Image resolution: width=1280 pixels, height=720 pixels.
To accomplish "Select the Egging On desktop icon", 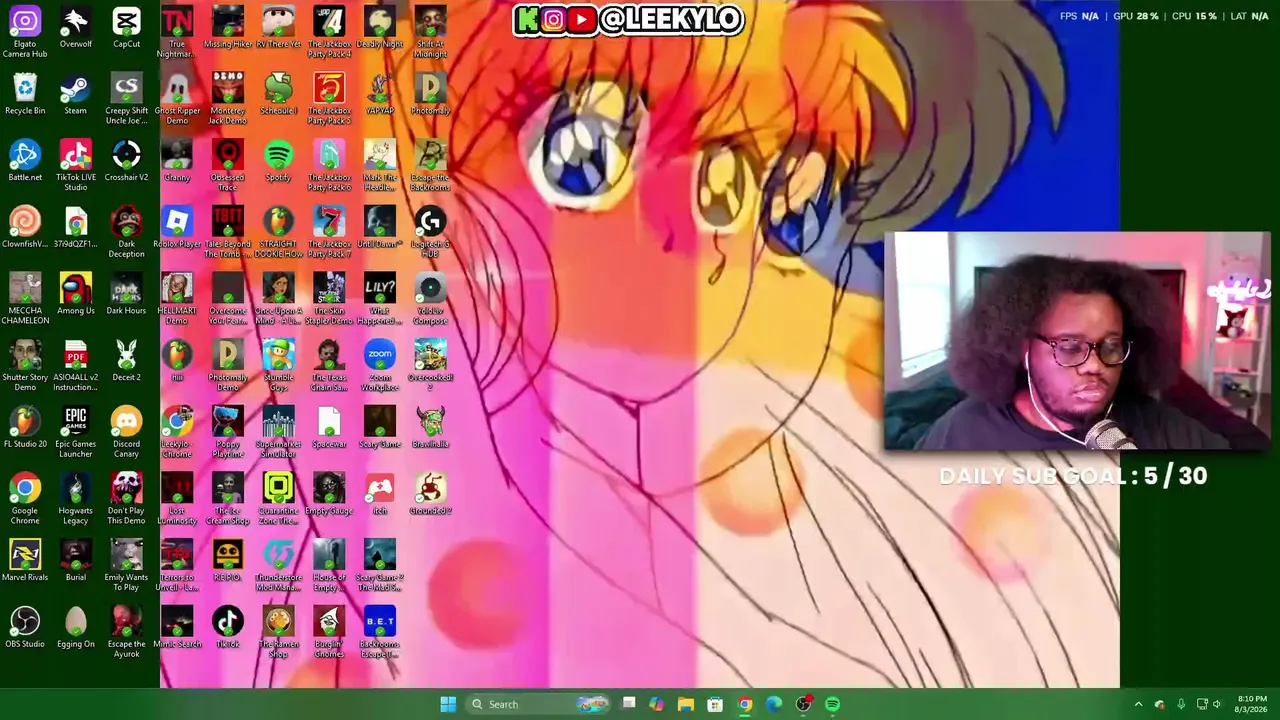I will (x=76, y=628).
